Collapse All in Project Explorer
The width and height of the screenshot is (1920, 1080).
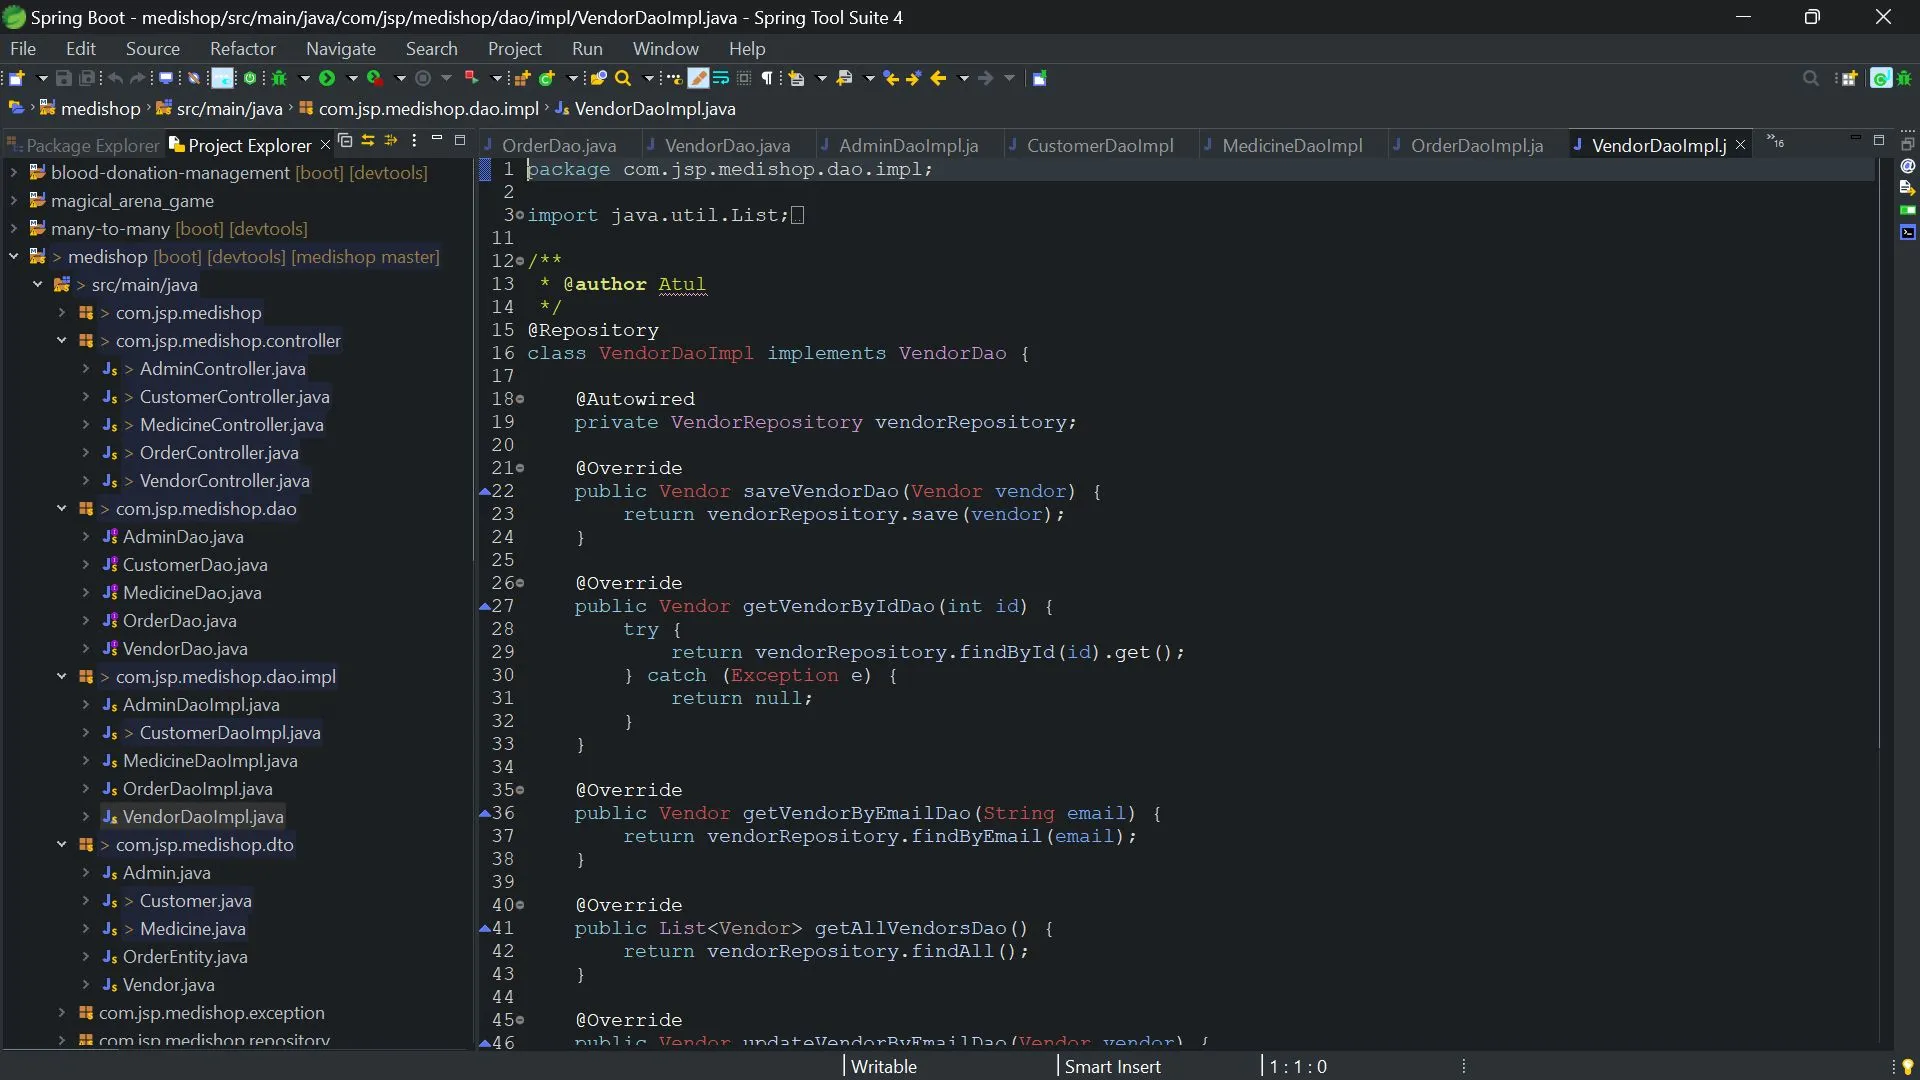point(345,141)
